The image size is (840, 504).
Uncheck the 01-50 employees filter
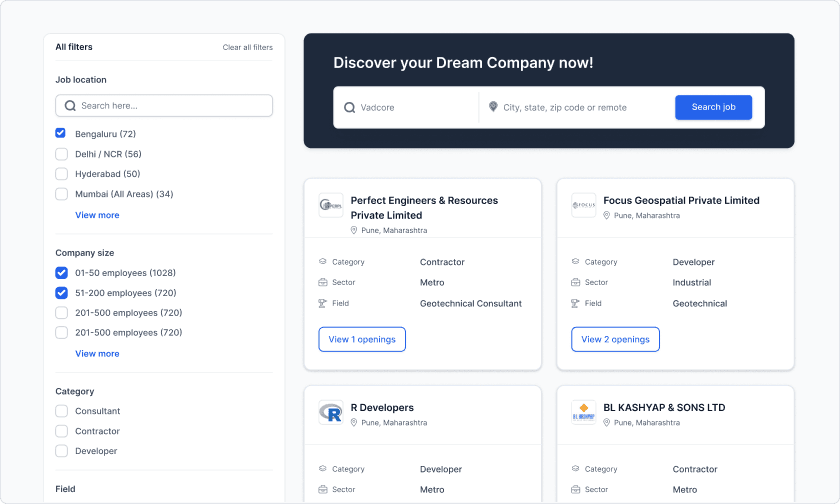61,273
